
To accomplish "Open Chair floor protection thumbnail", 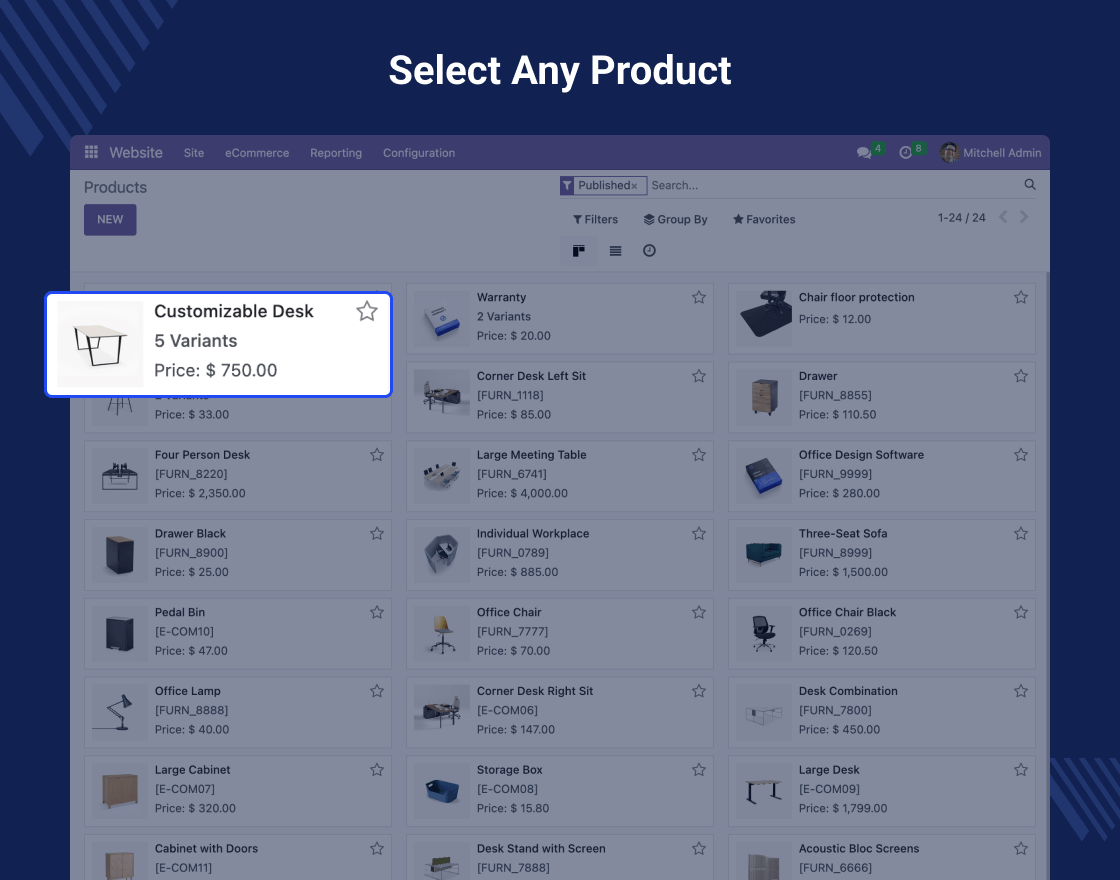I will pos(764,319).
